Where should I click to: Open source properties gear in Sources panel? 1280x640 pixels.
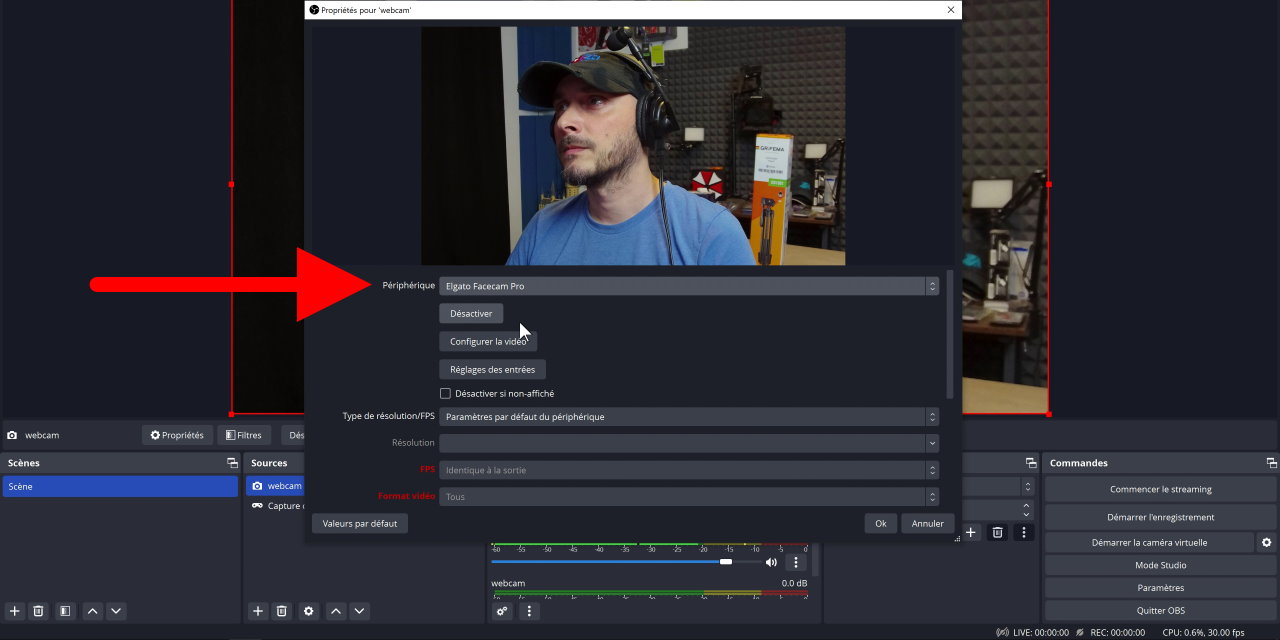[309, 611]
